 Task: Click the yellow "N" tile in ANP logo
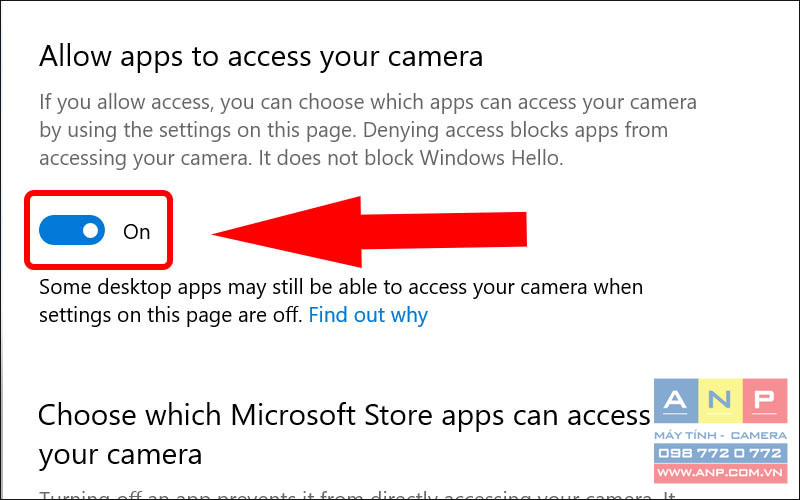[x=720, y=401]
